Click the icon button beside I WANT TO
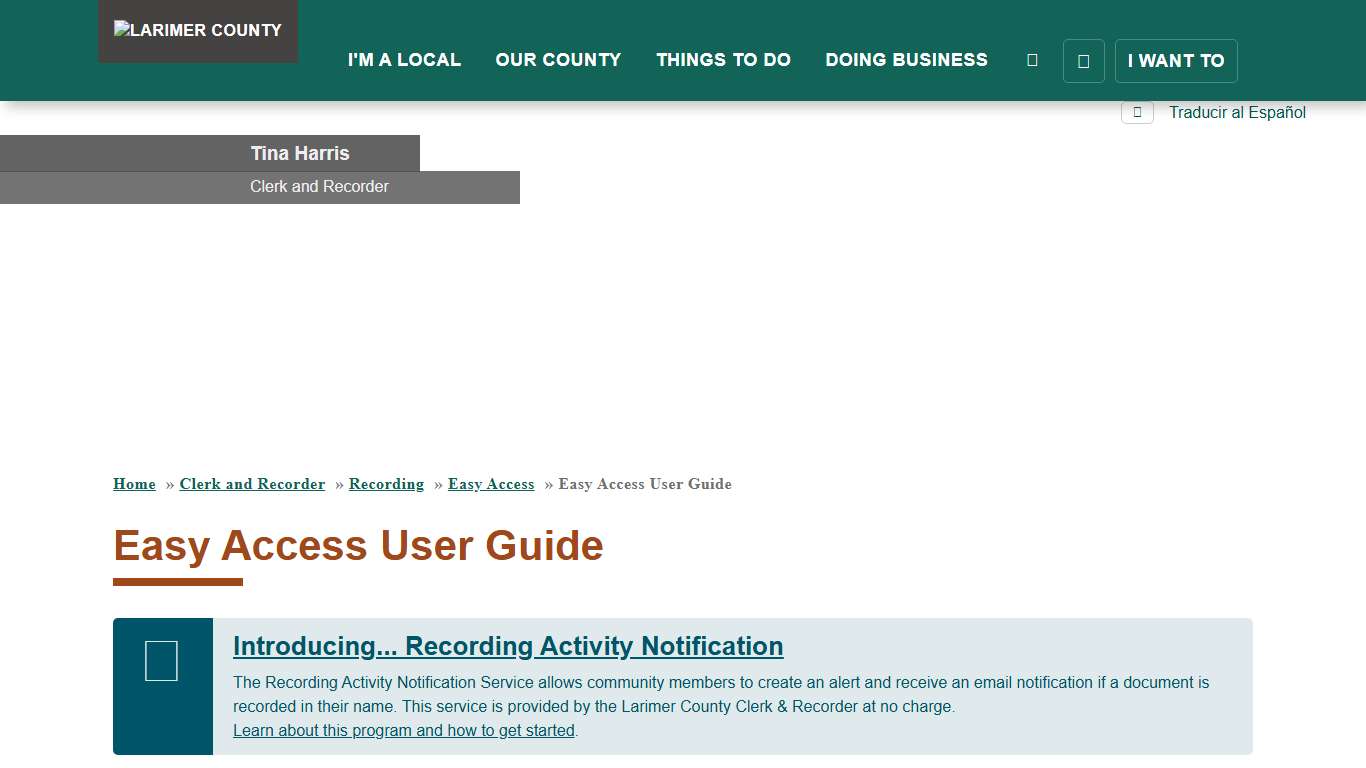The height and width of the screenshot is (768, 1366). pos(1083,61)
